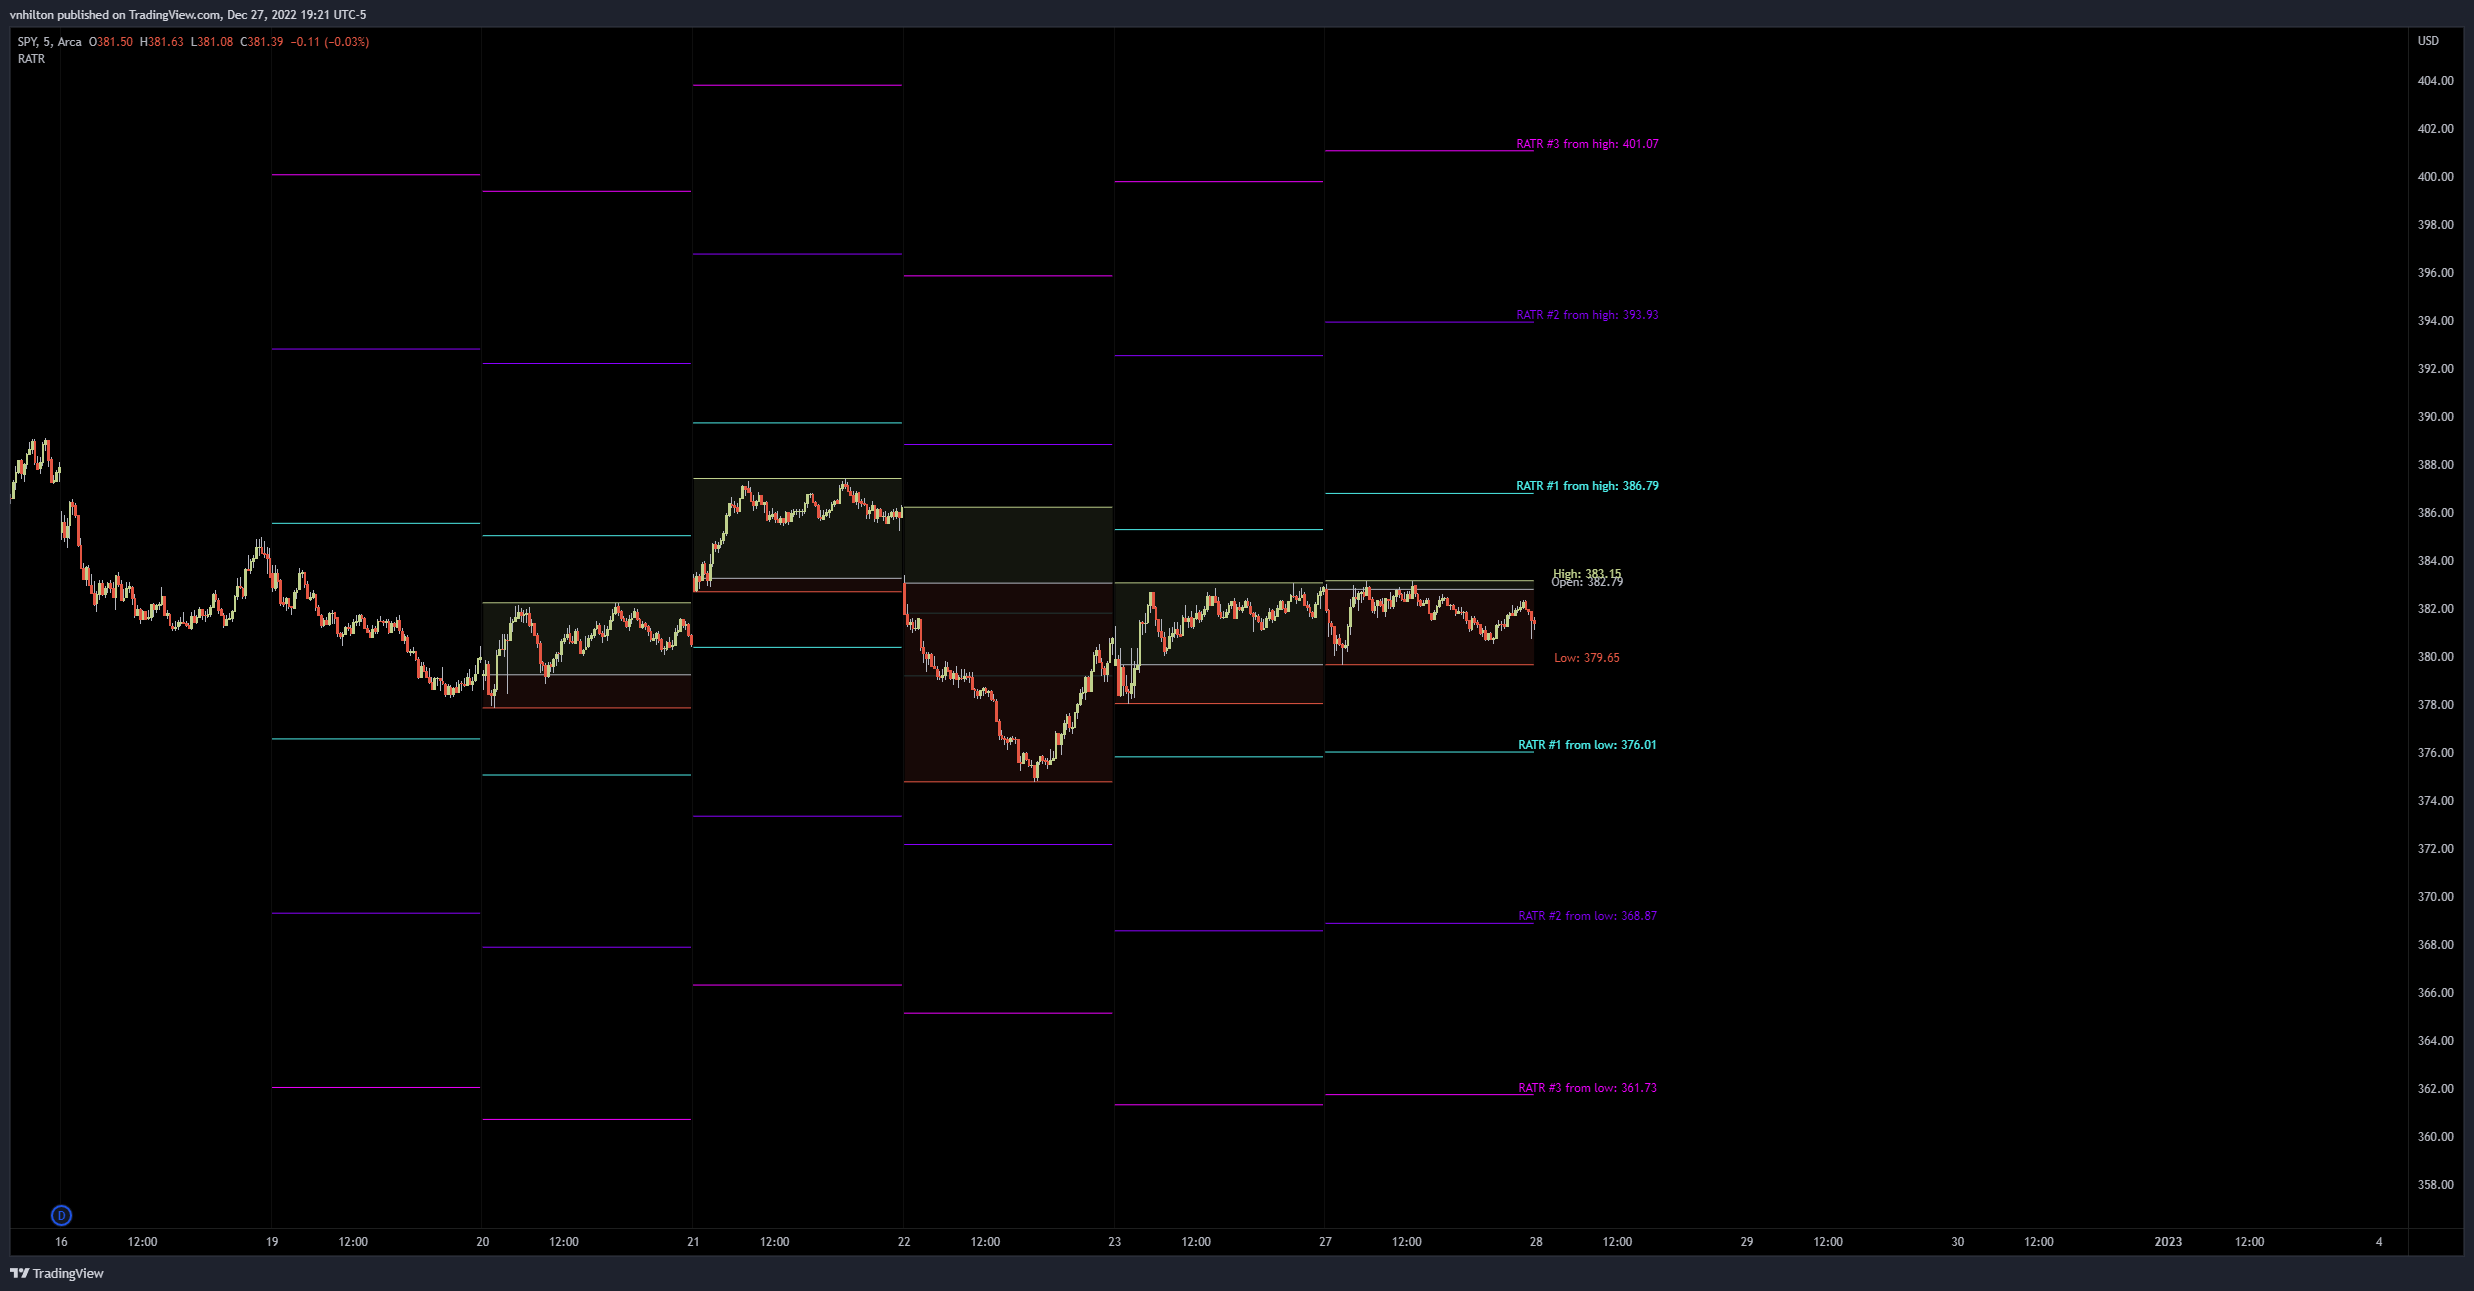
Task: Click the 370.00 price axis label
Action: [x=2435, y=897]
